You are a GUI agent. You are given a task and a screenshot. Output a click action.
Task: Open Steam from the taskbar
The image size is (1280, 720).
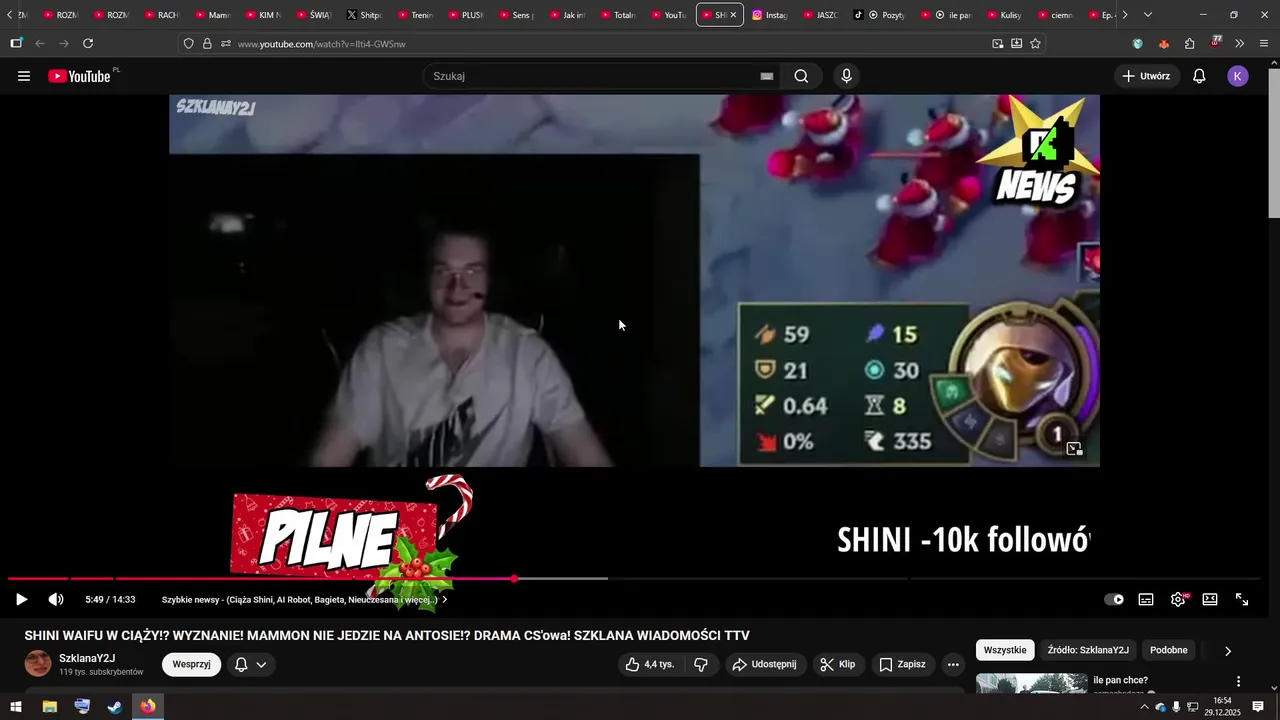click(x=115, y=707)
